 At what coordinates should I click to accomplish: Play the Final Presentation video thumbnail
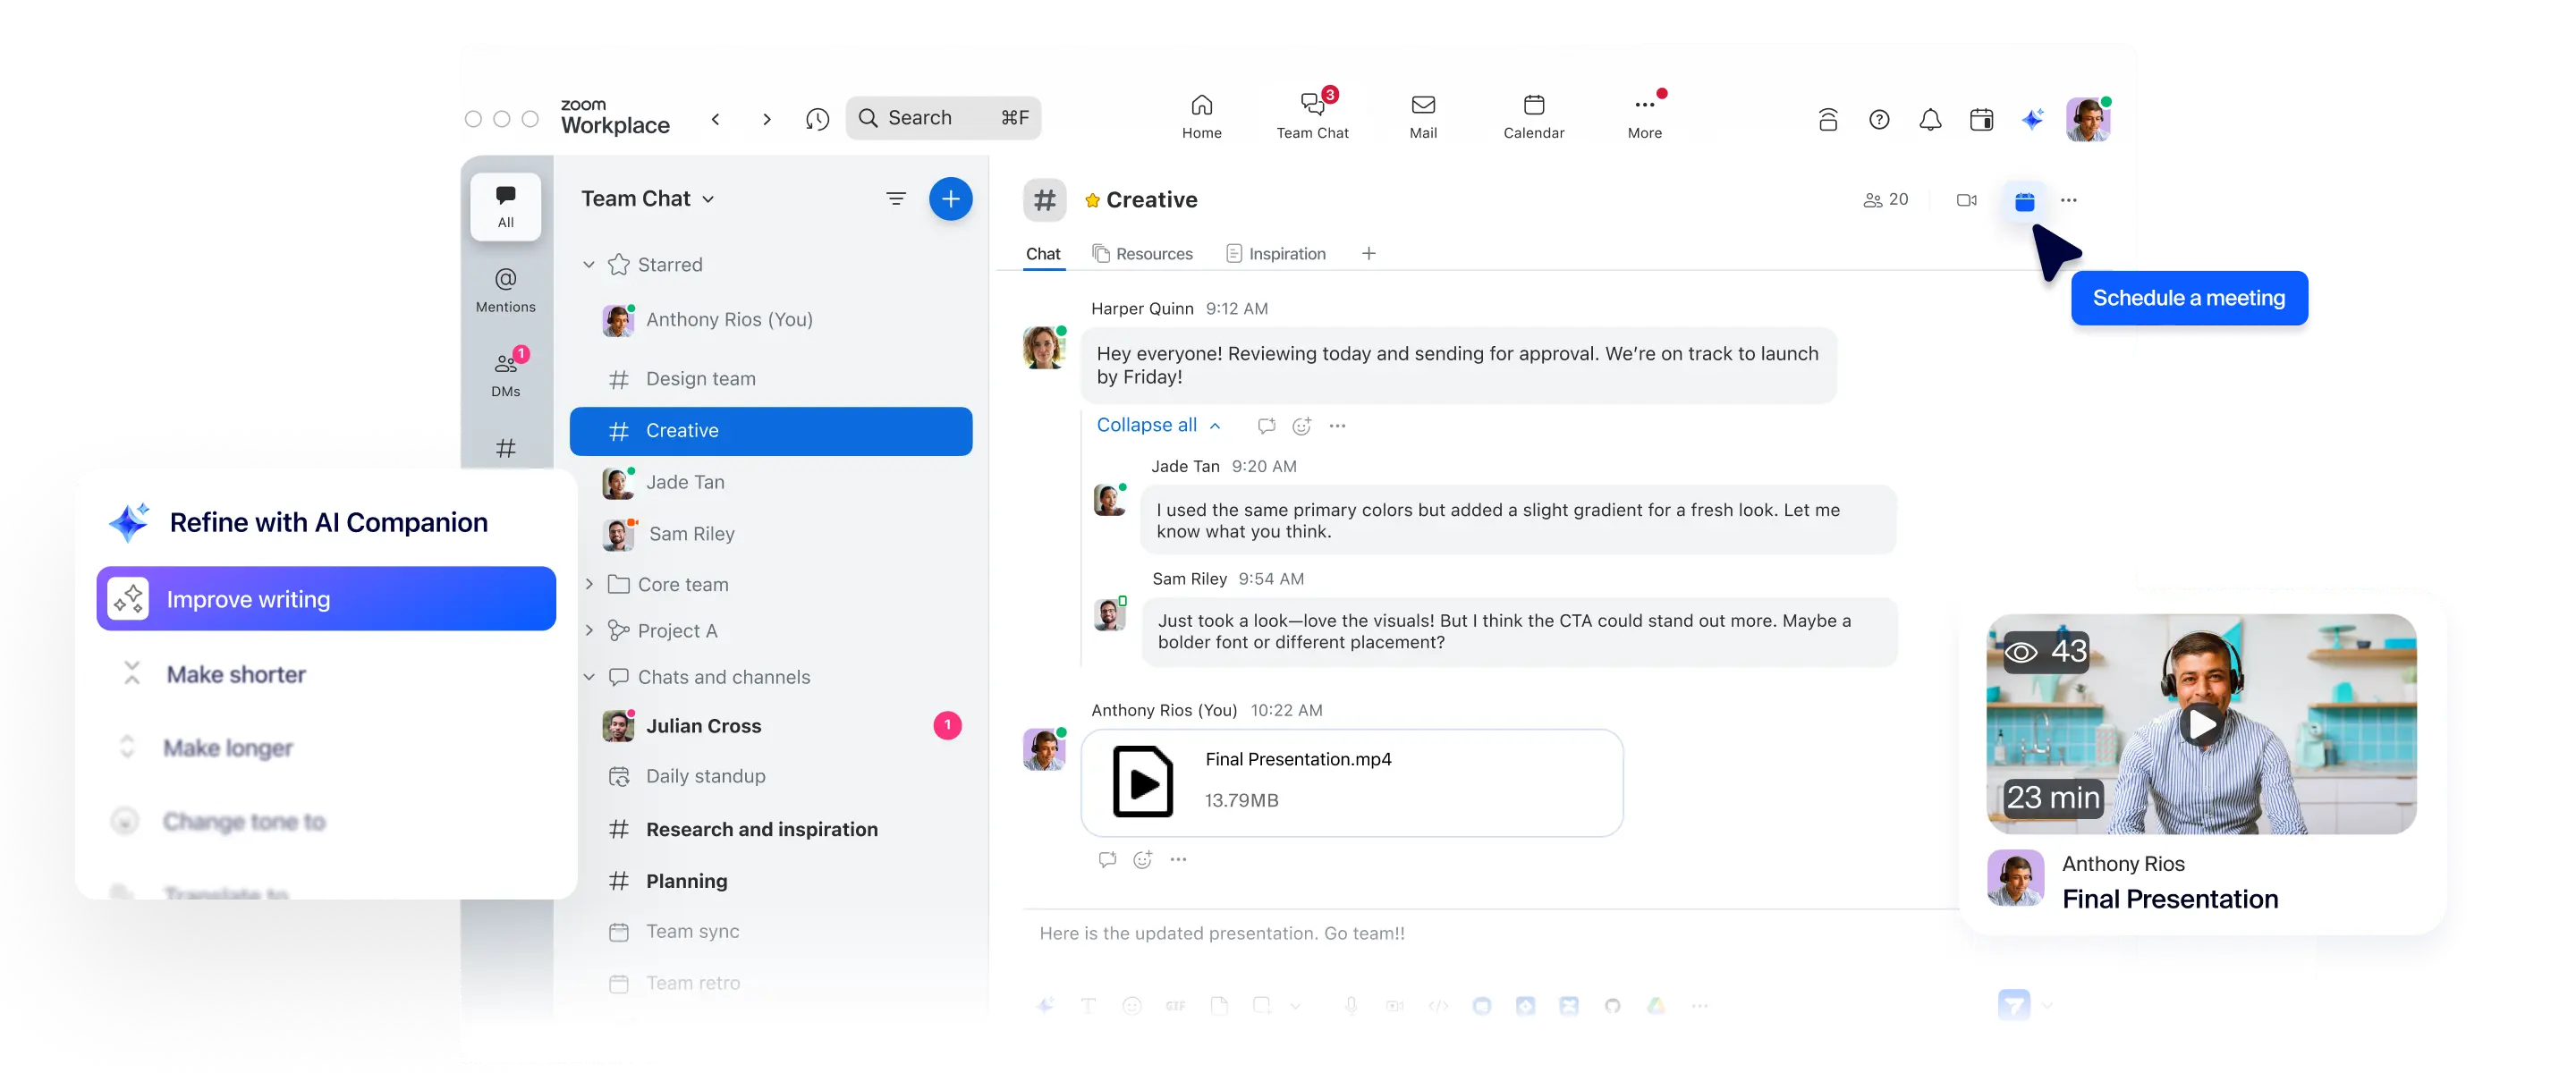coord(2201,724)
